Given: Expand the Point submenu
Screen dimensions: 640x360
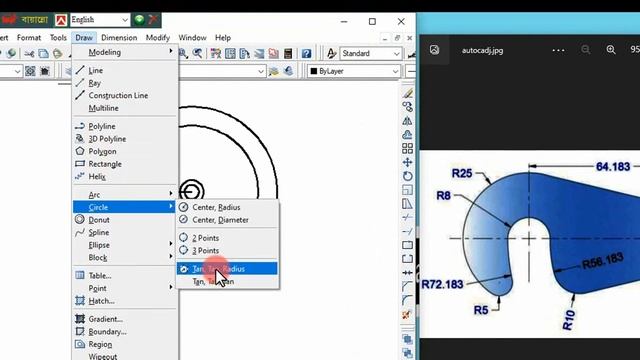Looking at the screenshot, I should 125,288.
